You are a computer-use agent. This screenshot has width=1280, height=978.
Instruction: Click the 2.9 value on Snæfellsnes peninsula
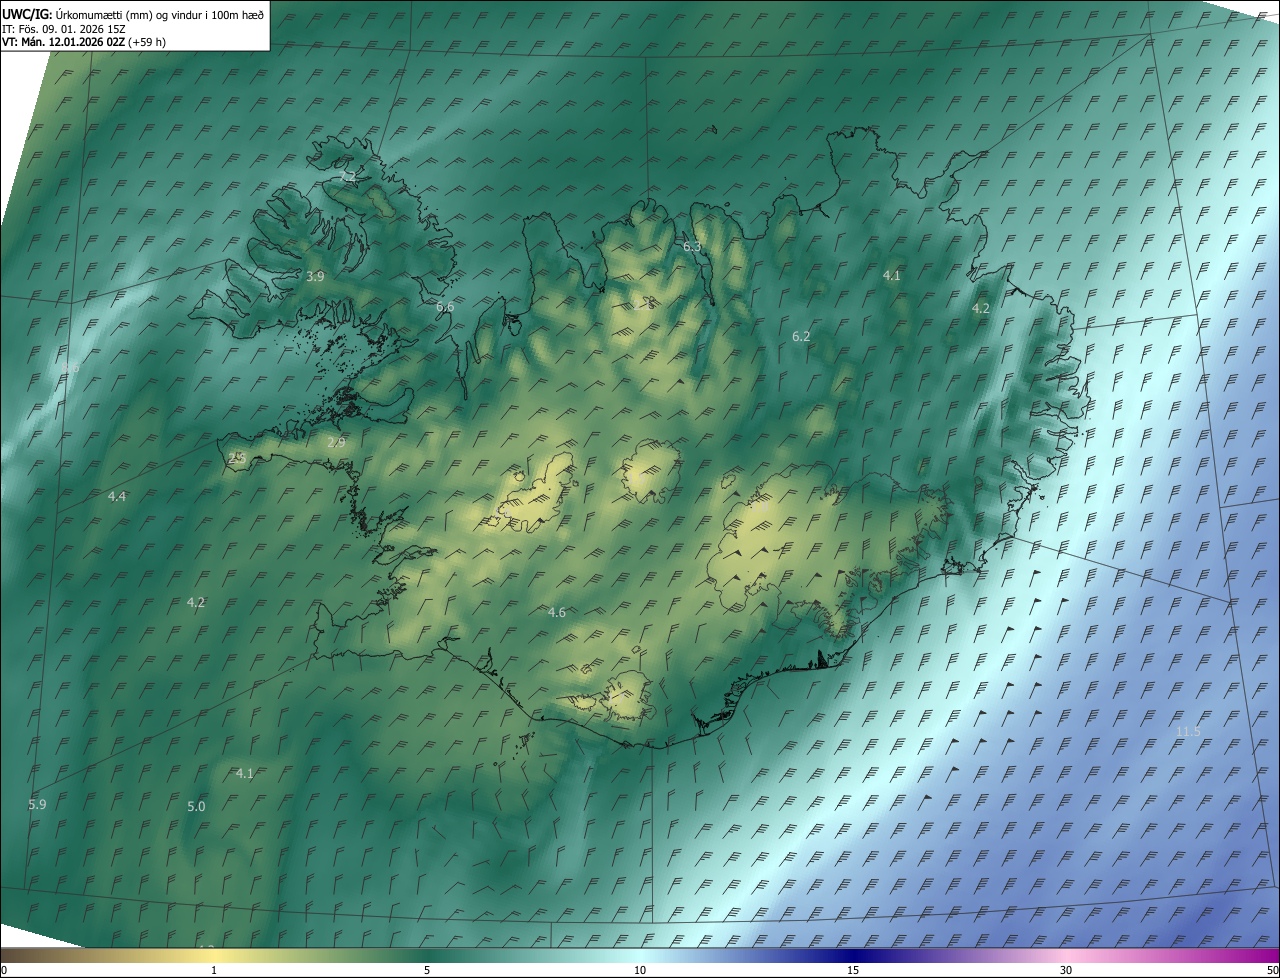(336, 442)
